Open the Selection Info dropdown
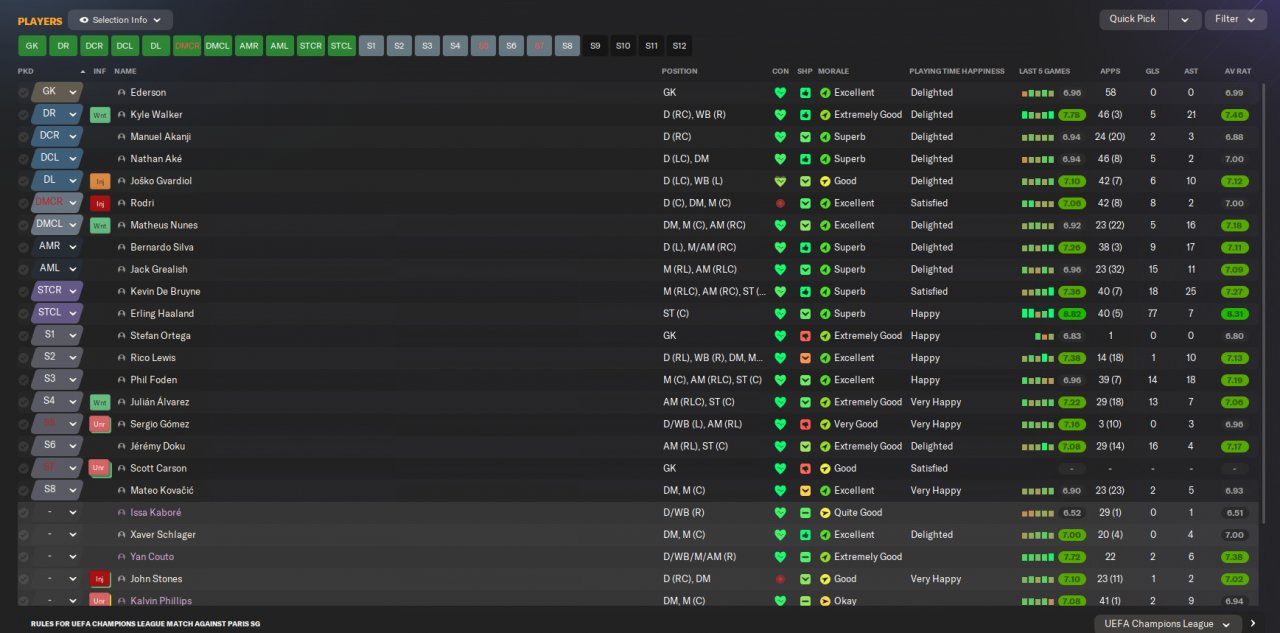This screenshot has height=633, width=1280. click(x=120, y=20)
